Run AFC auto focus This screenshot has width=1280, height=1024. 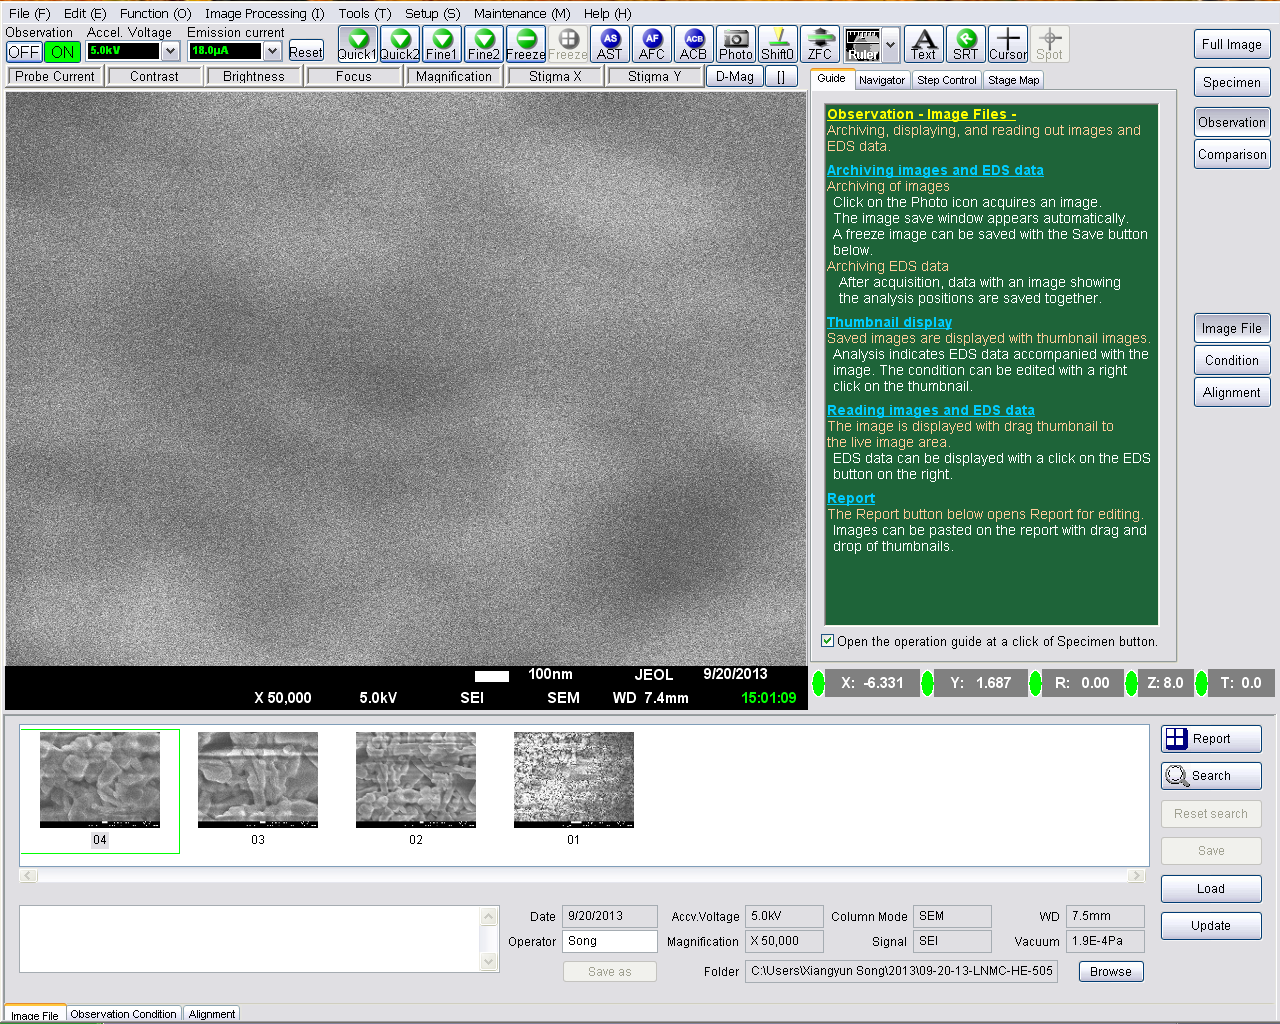(x=652, y=44)
